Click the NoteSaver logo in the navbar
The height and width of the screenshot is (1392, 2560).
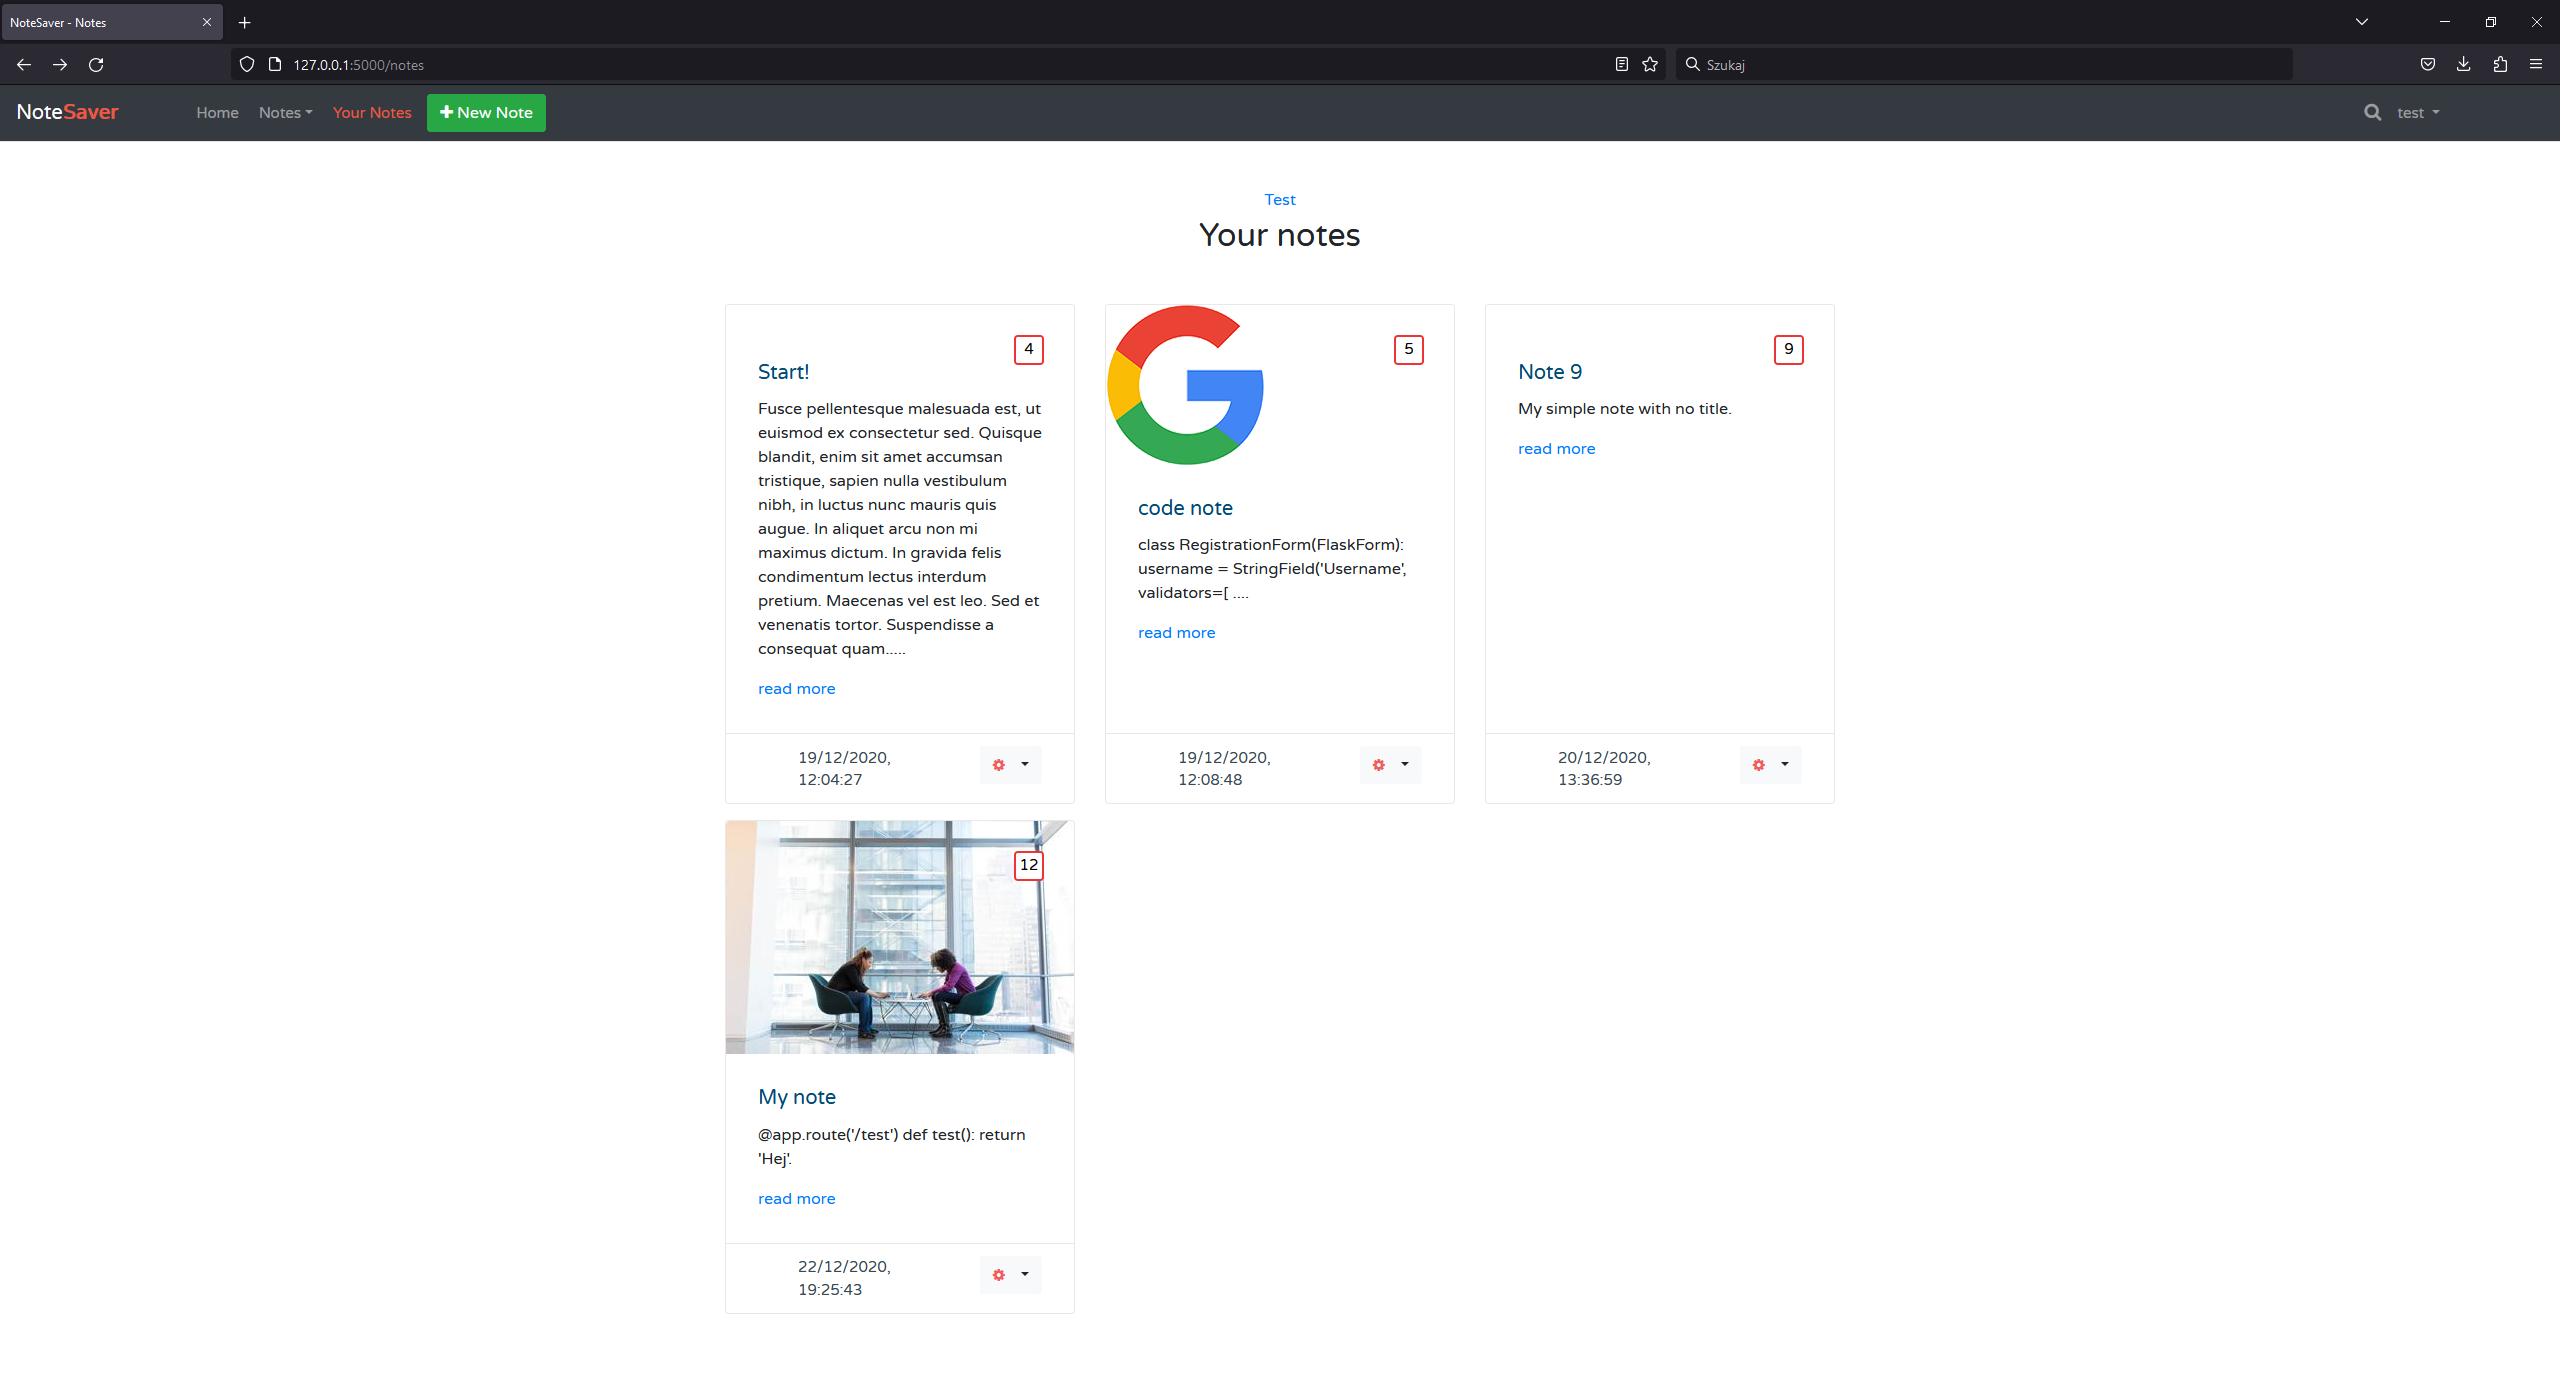click(x=66, y=112)
